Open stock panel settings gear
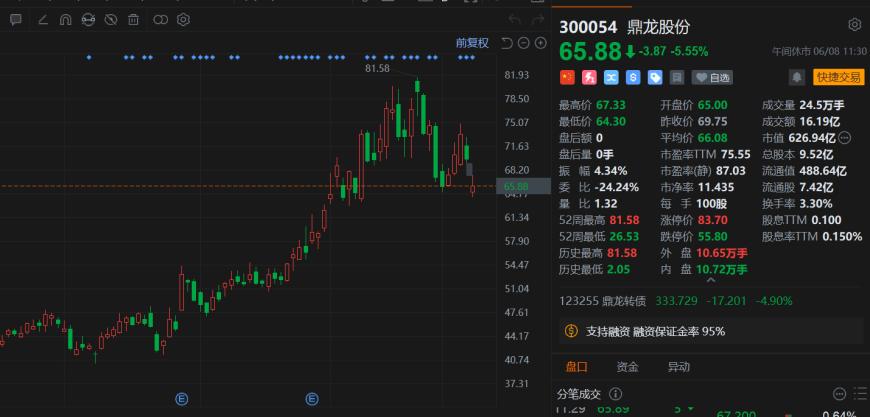870x417 pixels. coord(854,25)
